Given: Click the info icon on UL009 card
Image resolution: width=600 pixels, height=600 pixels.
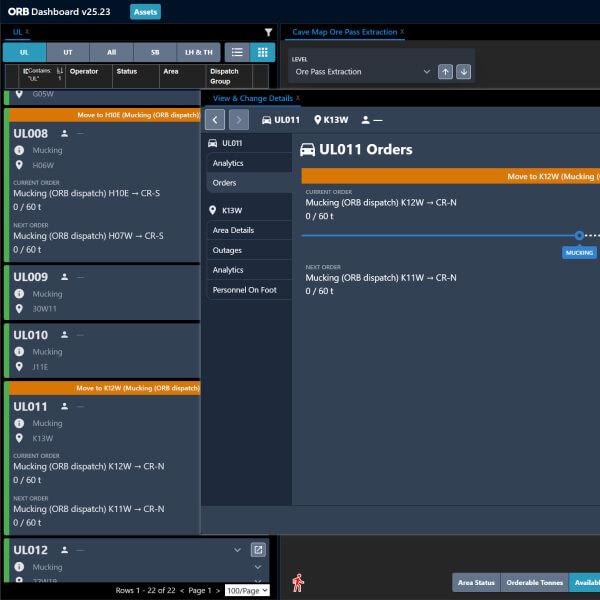Looking at the screenshot, I should pyautogui.click(x=19, y=294).
